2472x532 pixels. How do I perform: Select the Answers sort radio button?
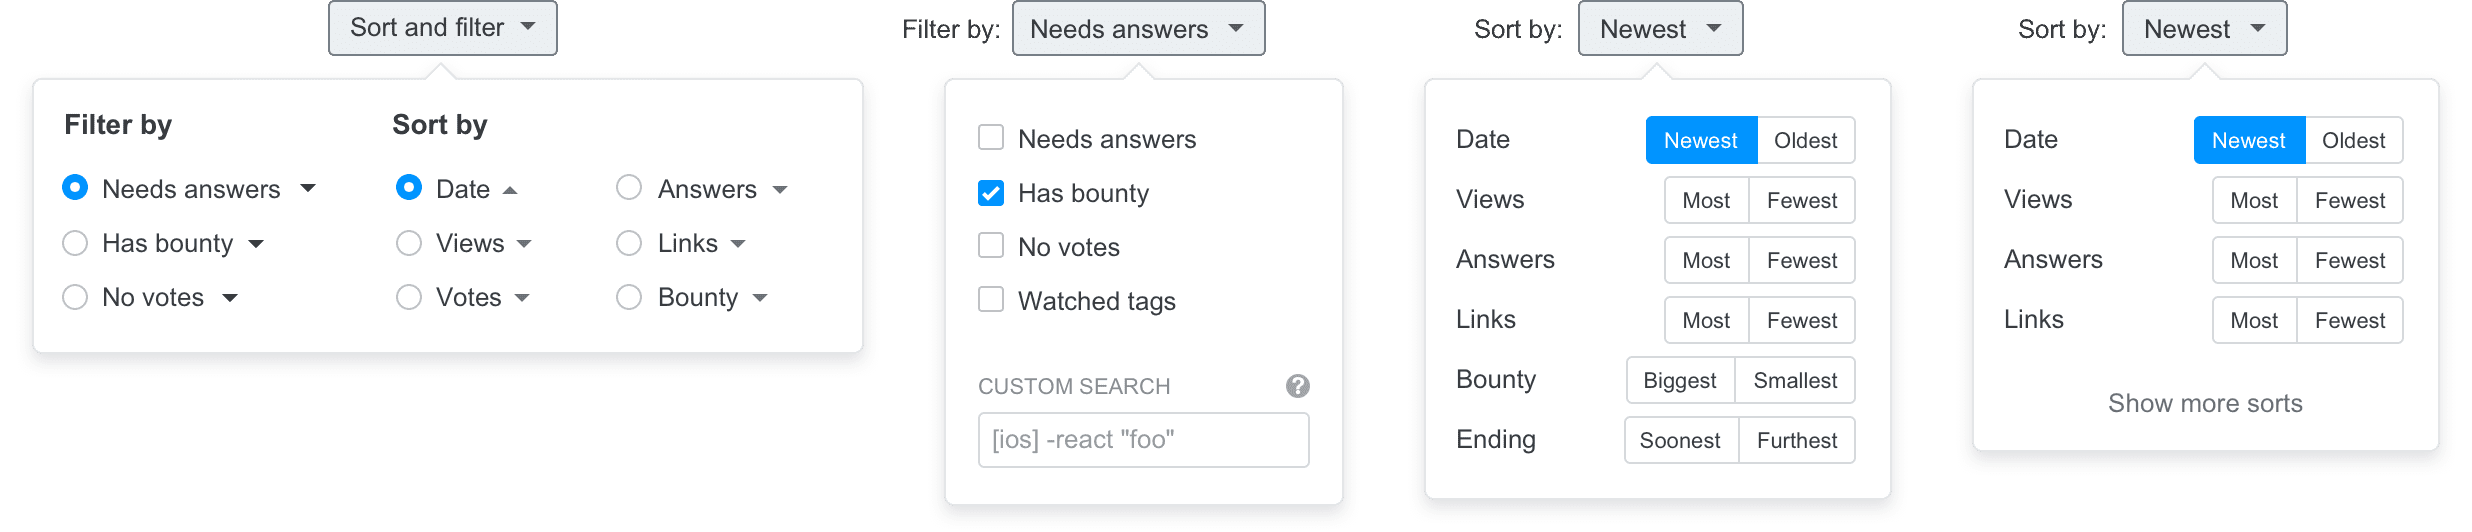(629, 188)
